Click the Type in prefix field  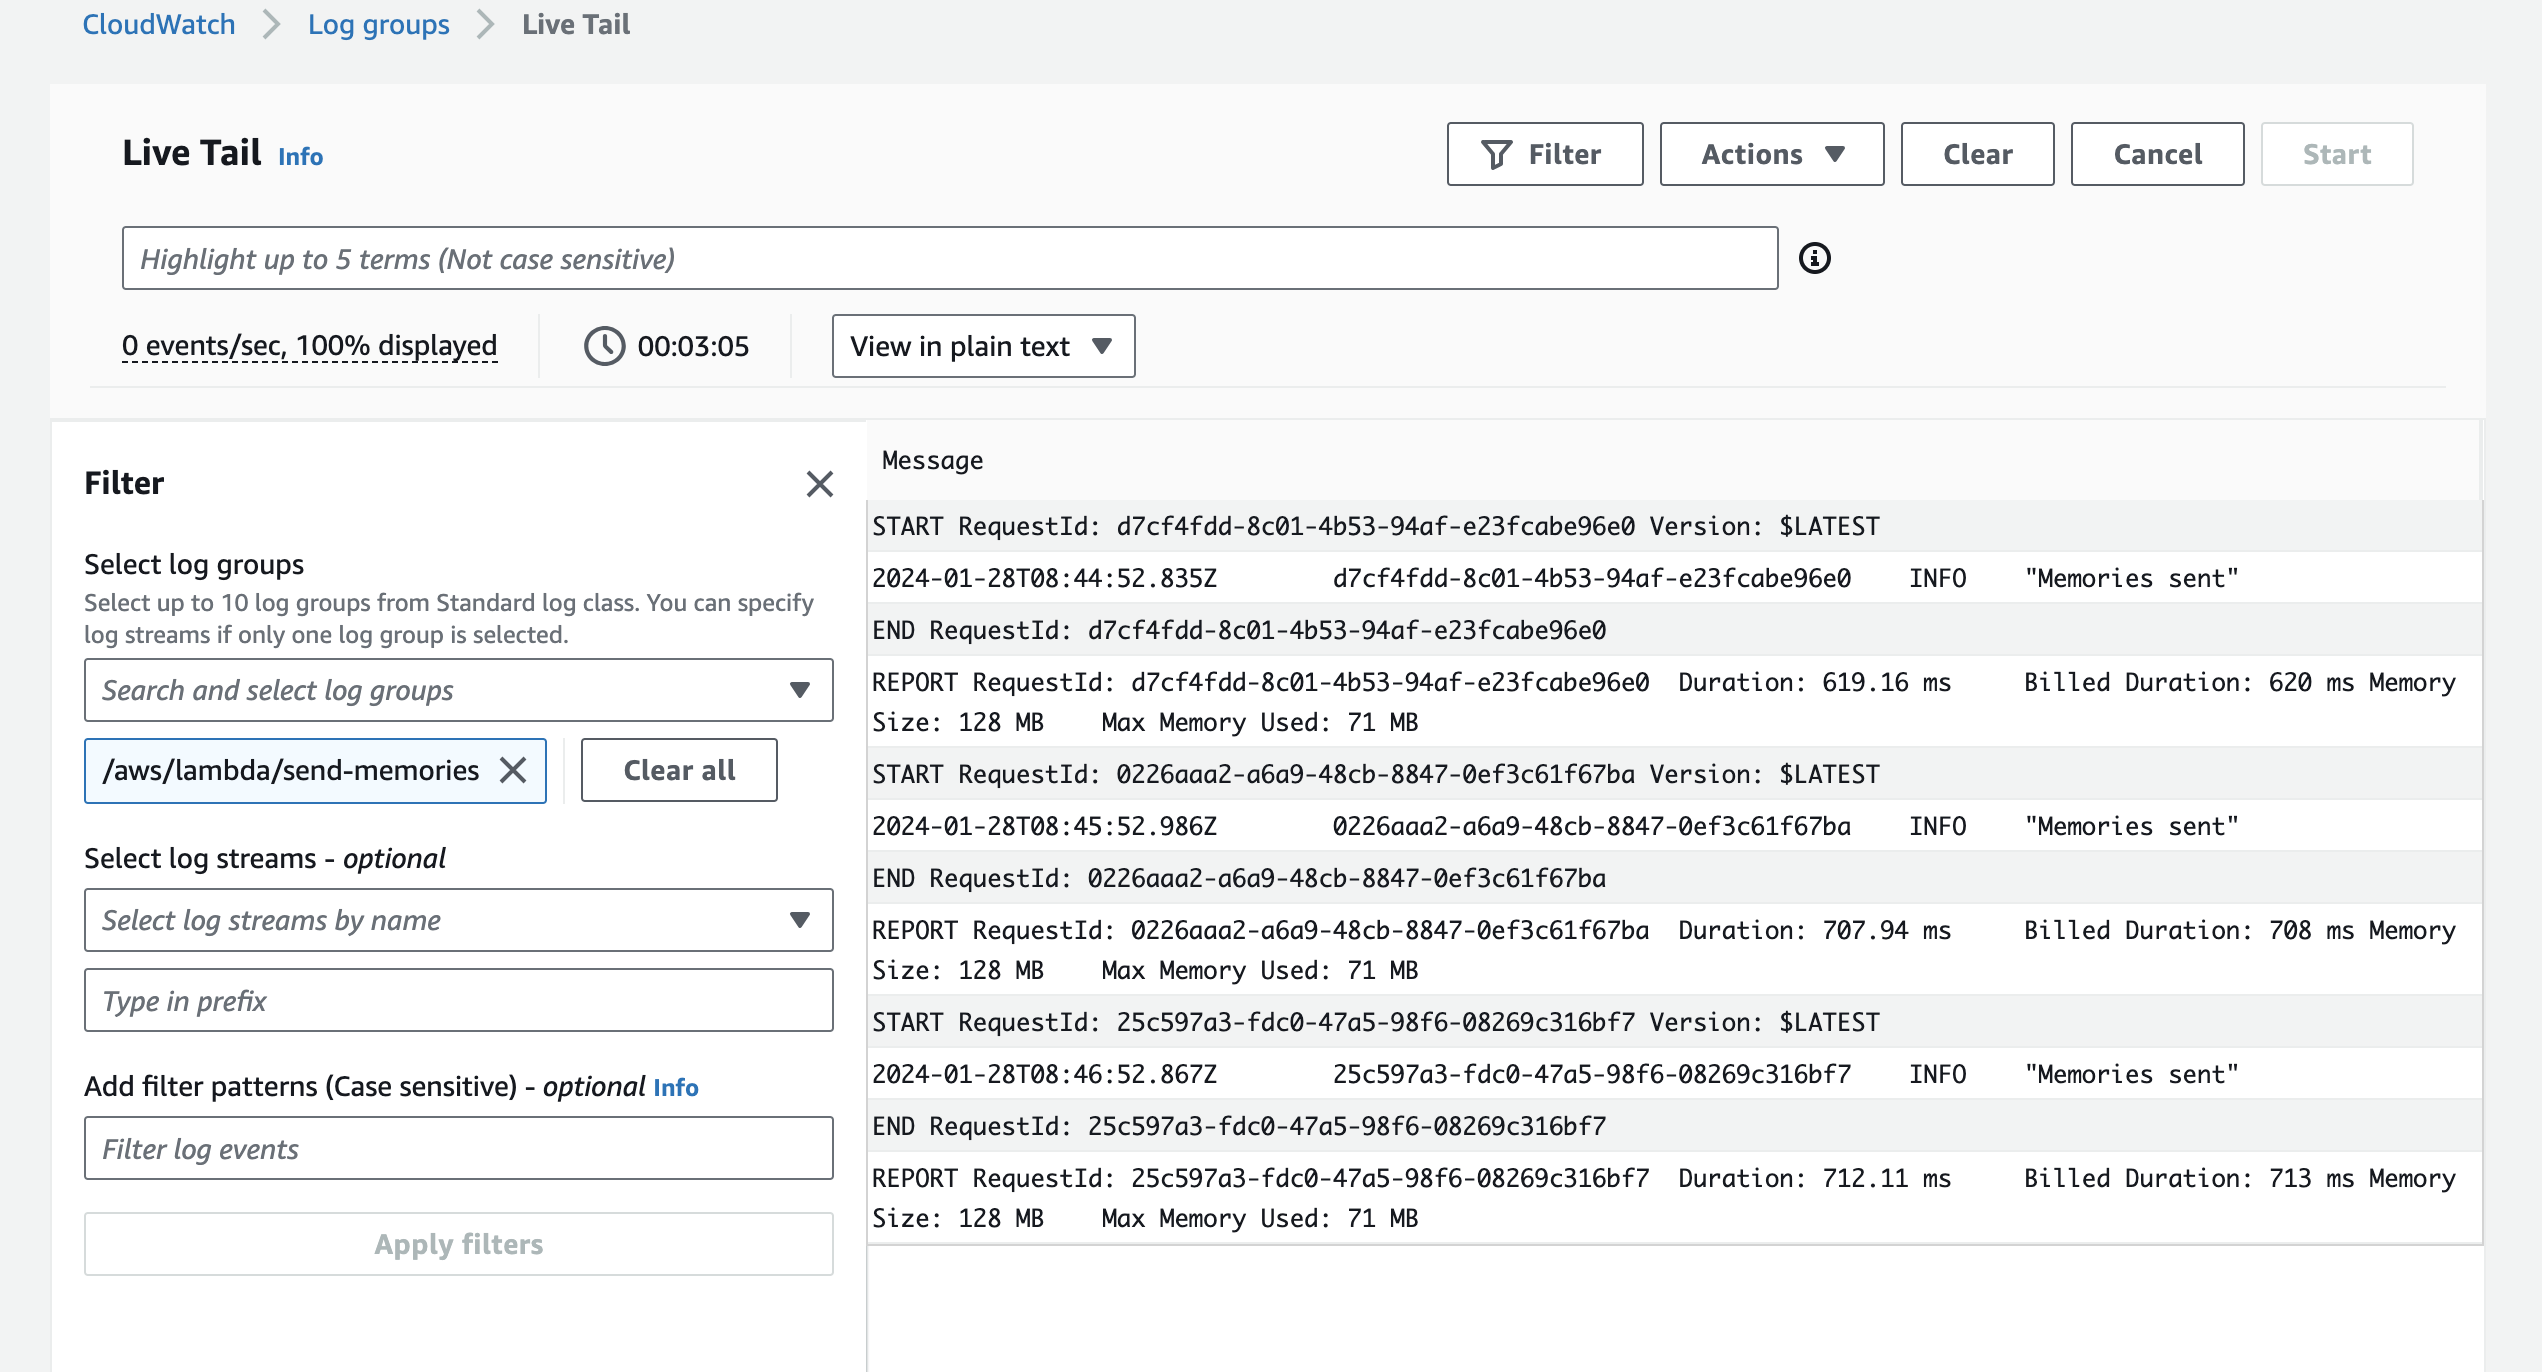[x=458, y=1000]
